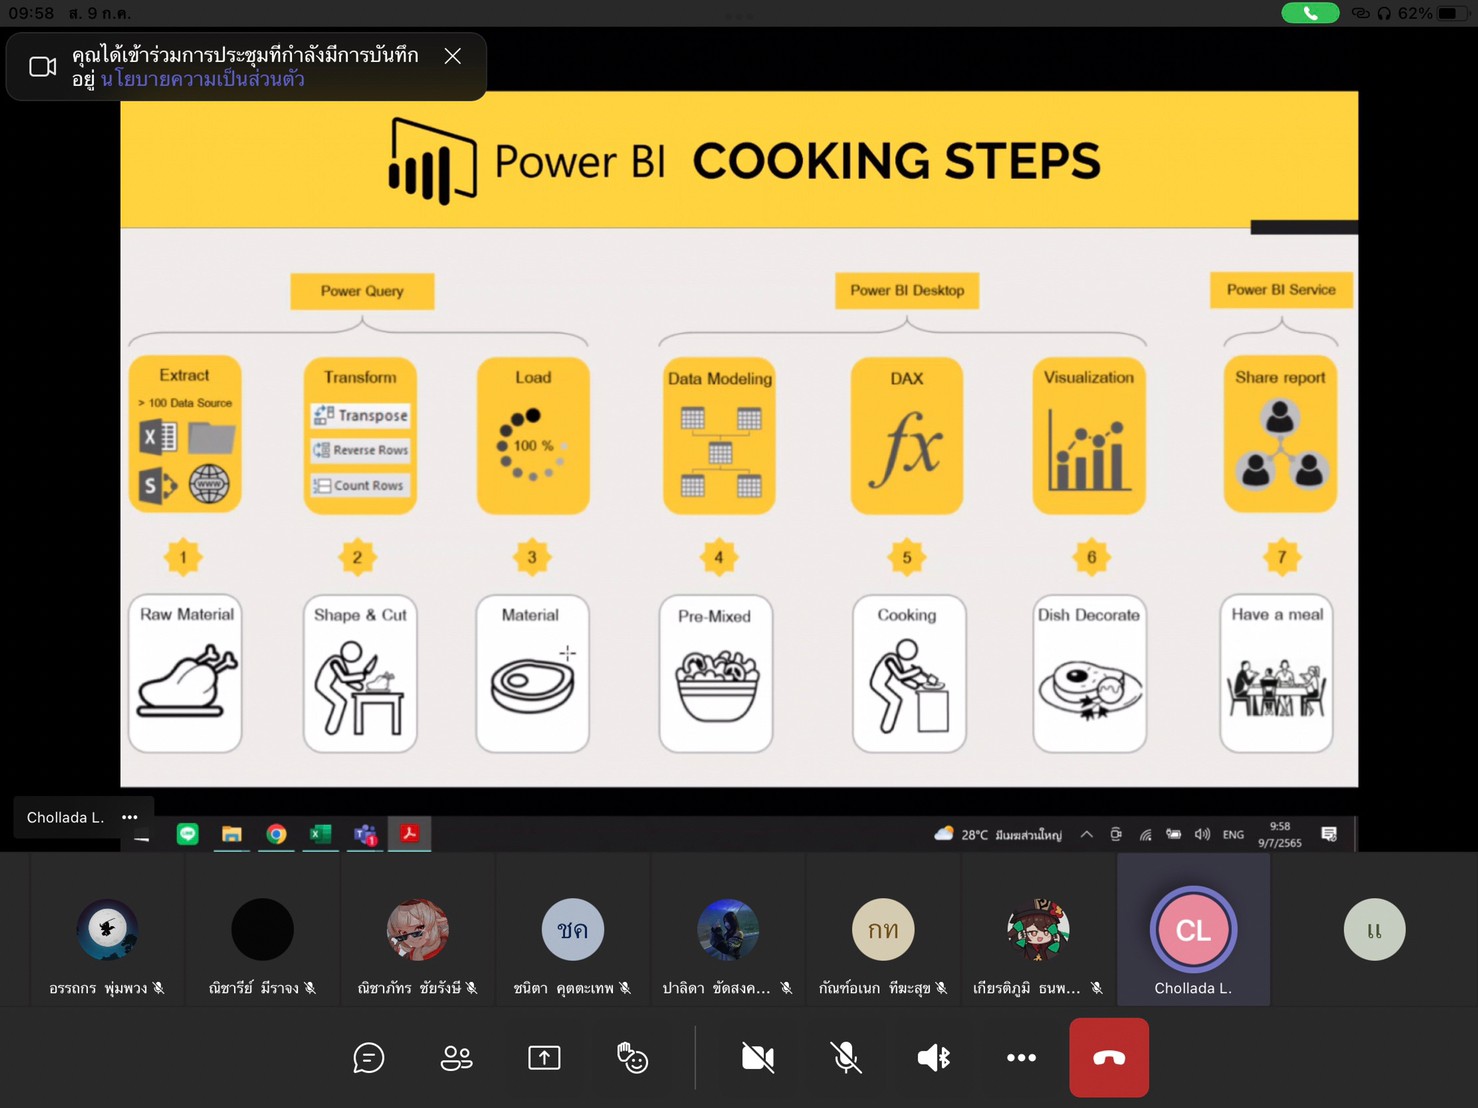Click Adobe Acrobat icon in shared taskbar
This screenshot has height=1108, width=1478.
tap(409, 834)
